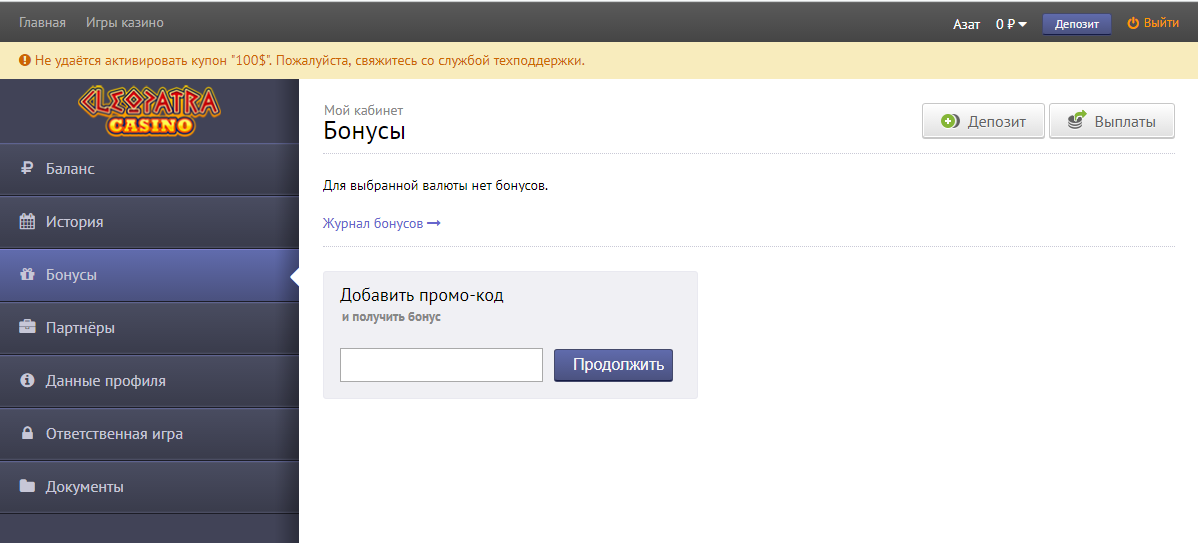The height and width of the screenshot is (543, 1198).
Task: Click the Cleopatra Casino logo
Action: pos(149,110)
